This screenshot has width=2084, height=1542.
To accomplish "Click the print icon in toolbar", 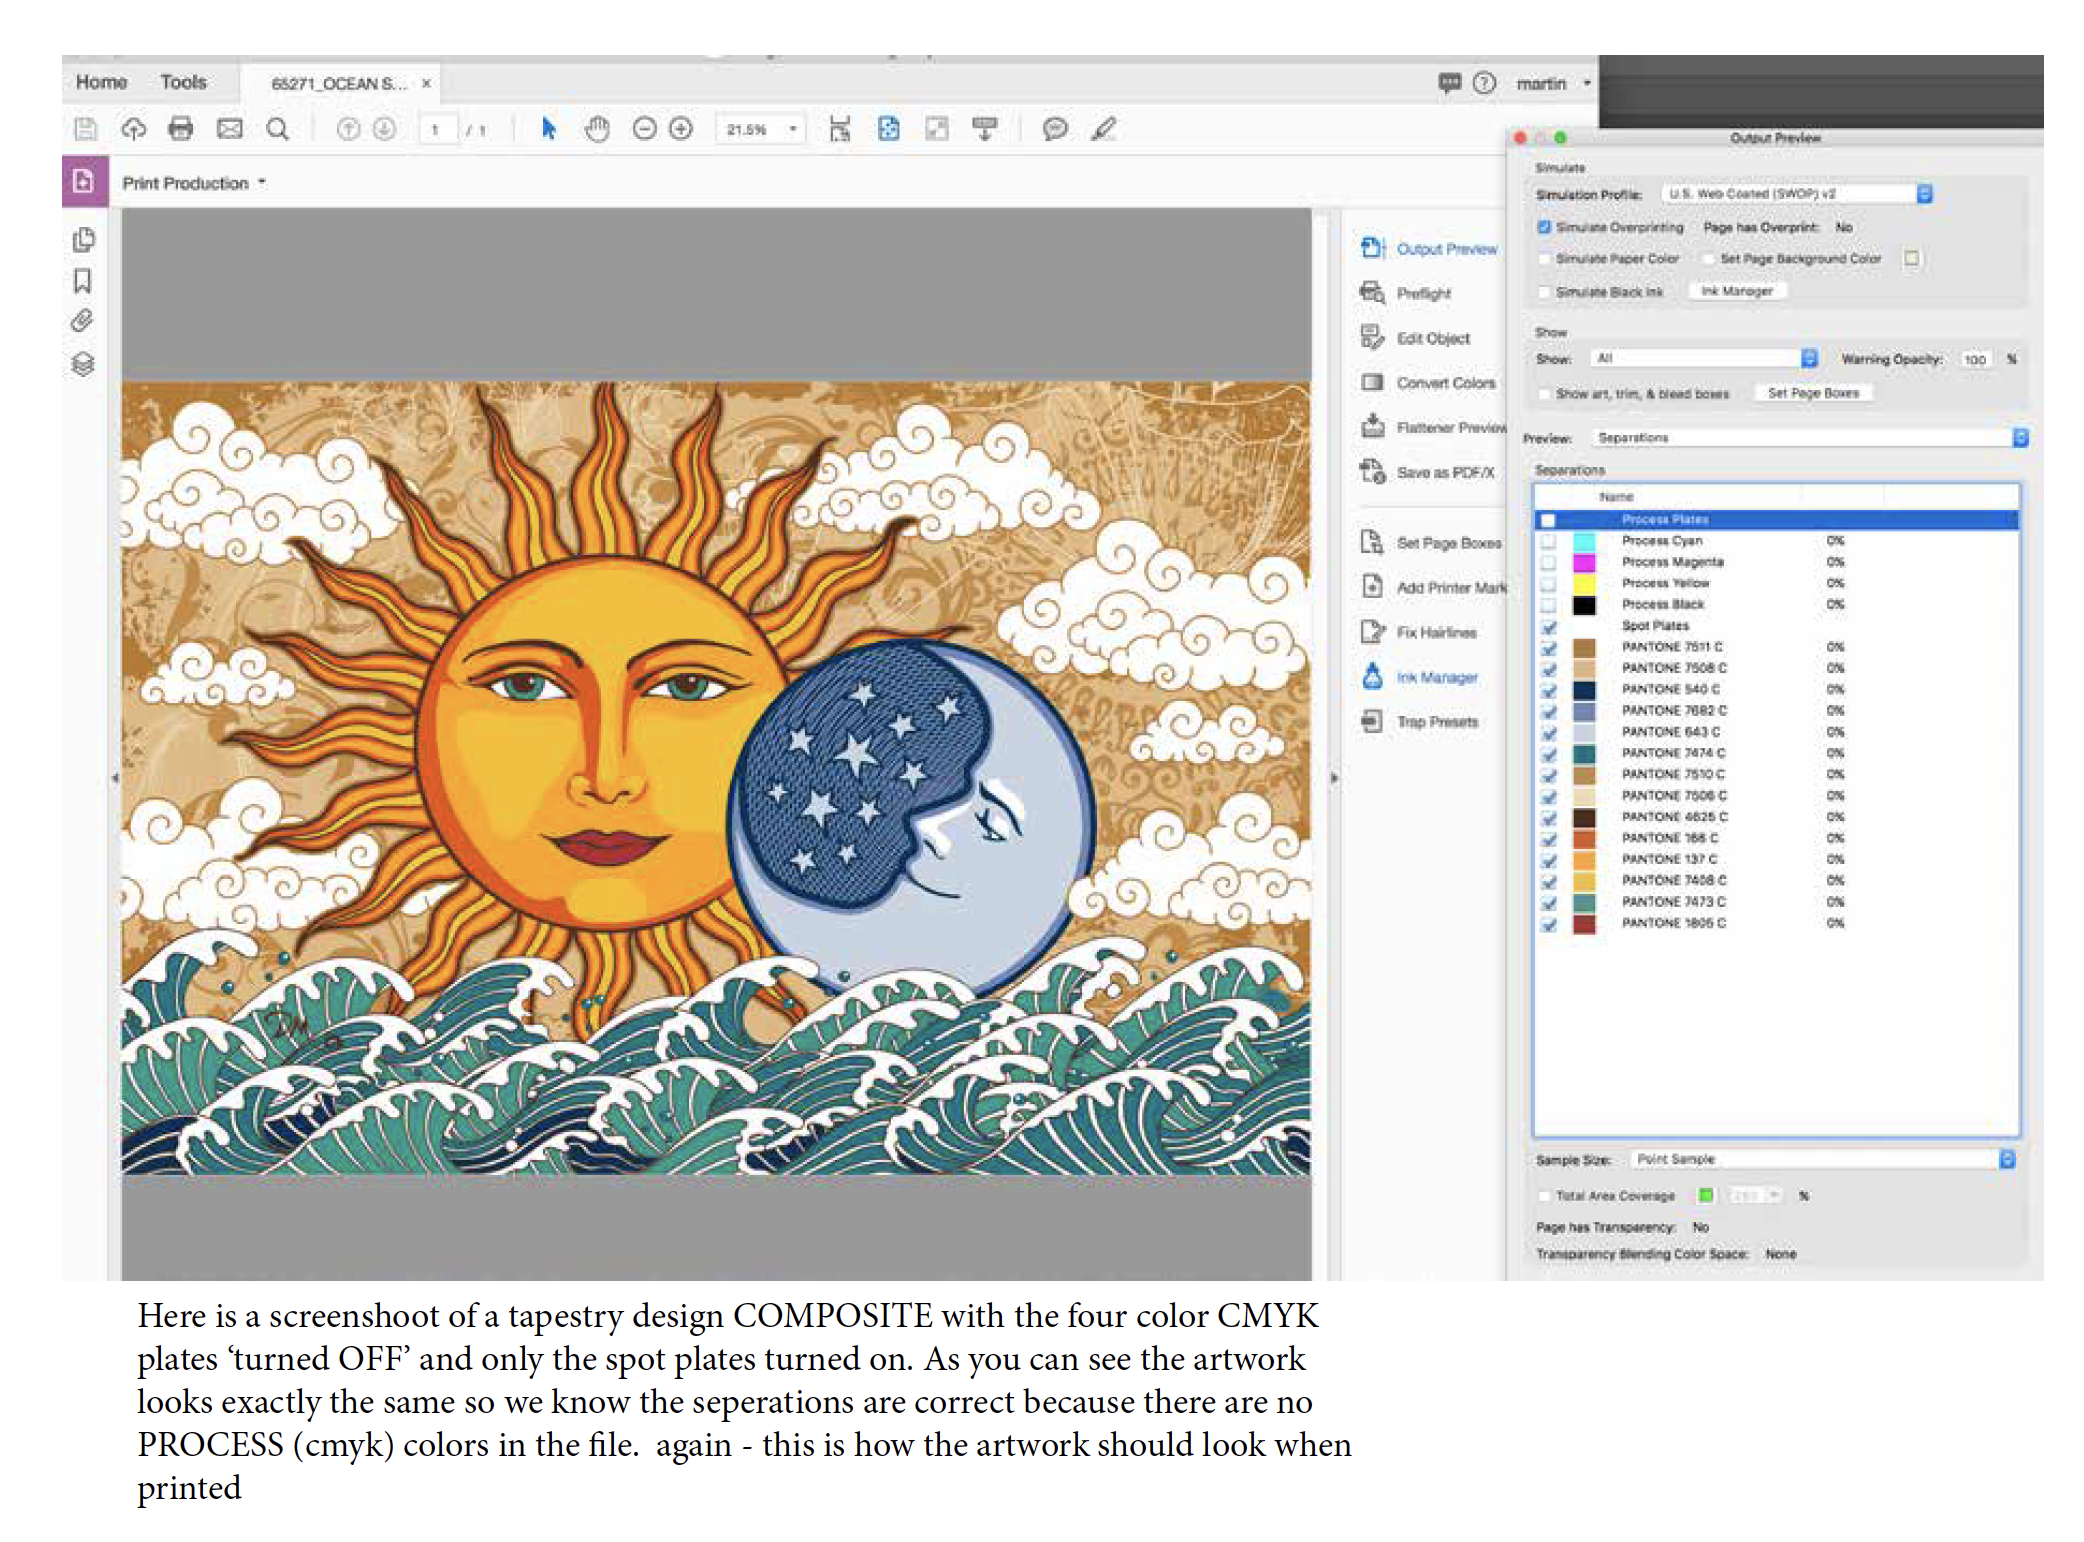I will pyautogui.click(x=181, y=128).
